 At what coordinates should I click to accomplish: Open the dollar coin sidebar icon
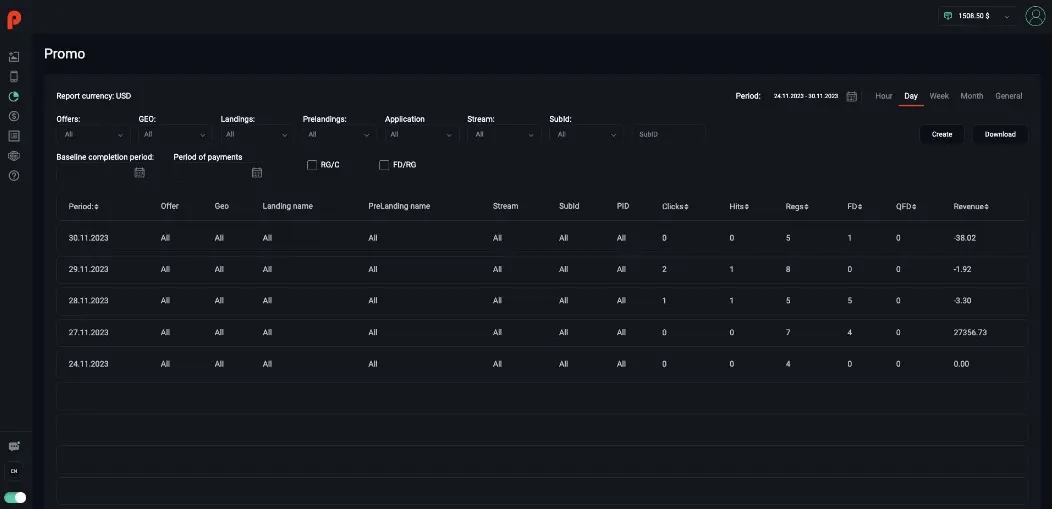[x=14, y=116]
